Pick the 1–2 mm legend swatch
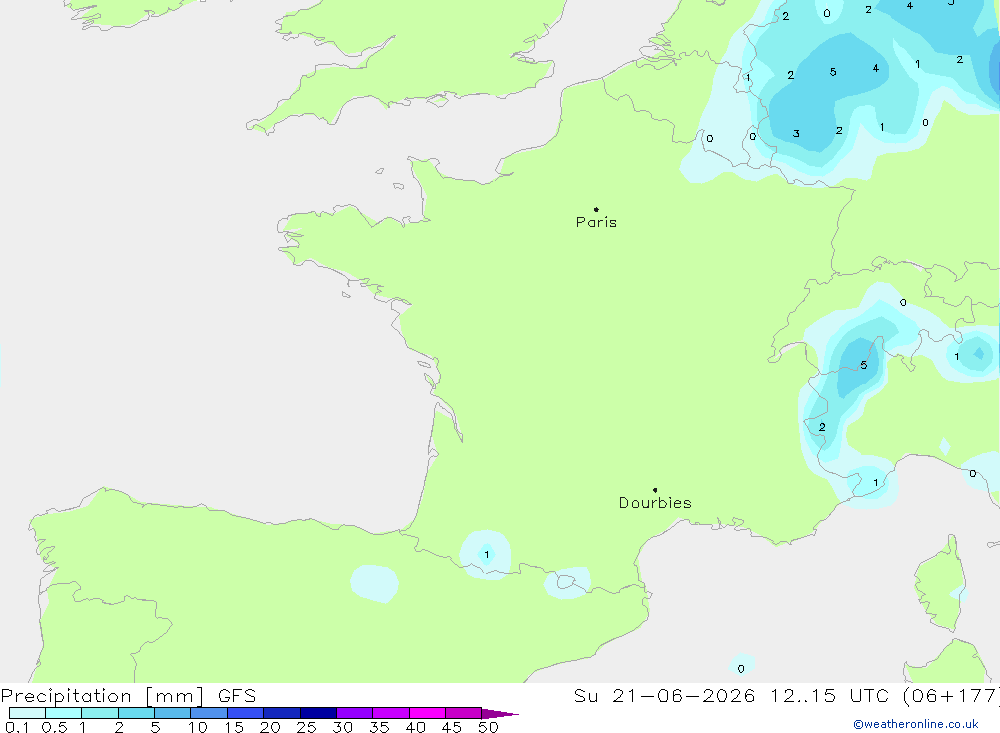The image size is (1000, 733). [x=99, y=713]
